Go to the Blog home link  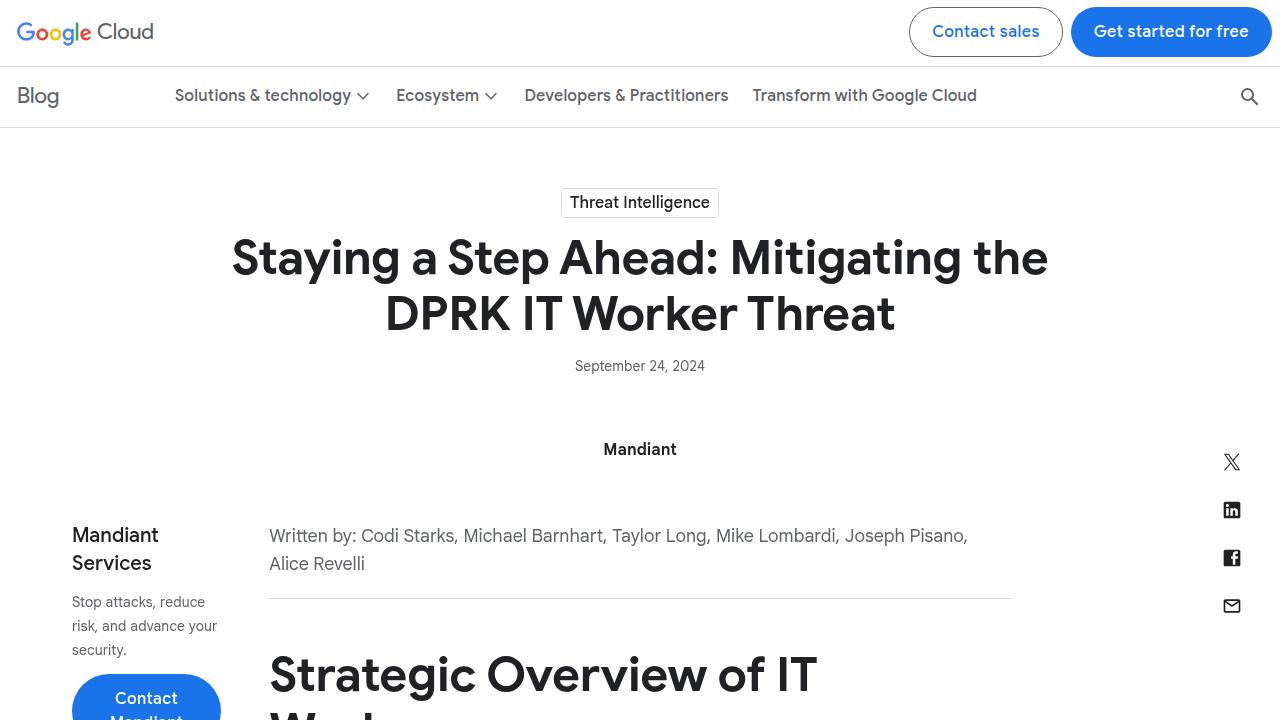38,96
